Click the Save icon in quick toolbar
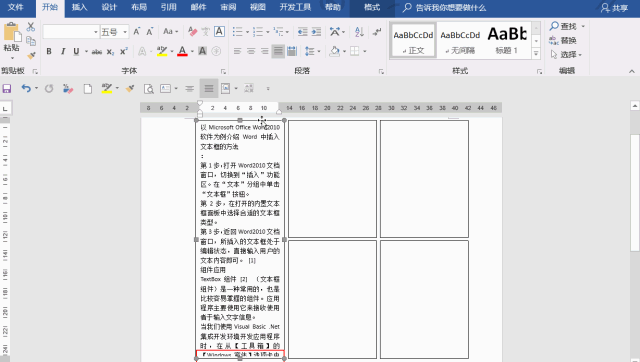The height and width of the screenshot is (362, 640). [7, 89]
